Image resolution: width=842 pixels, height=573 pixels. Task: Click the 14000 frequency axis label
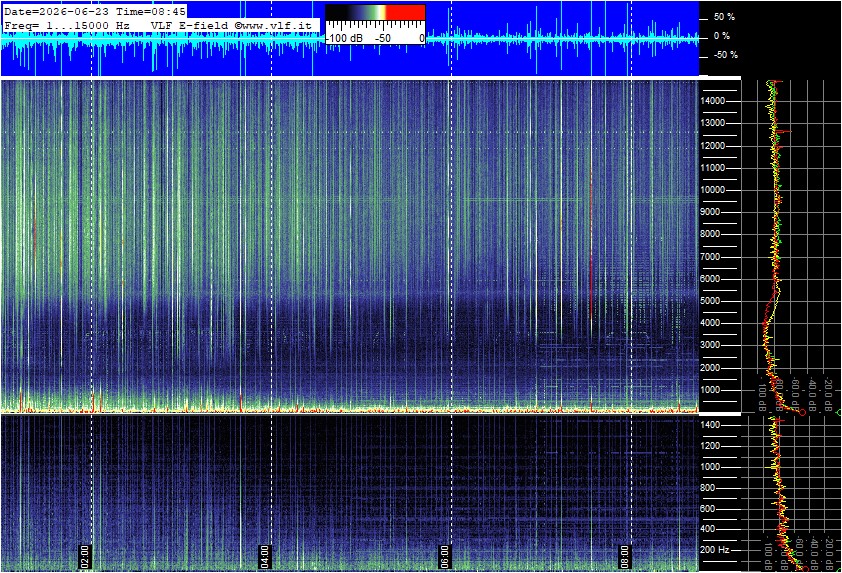click(713, 101)
